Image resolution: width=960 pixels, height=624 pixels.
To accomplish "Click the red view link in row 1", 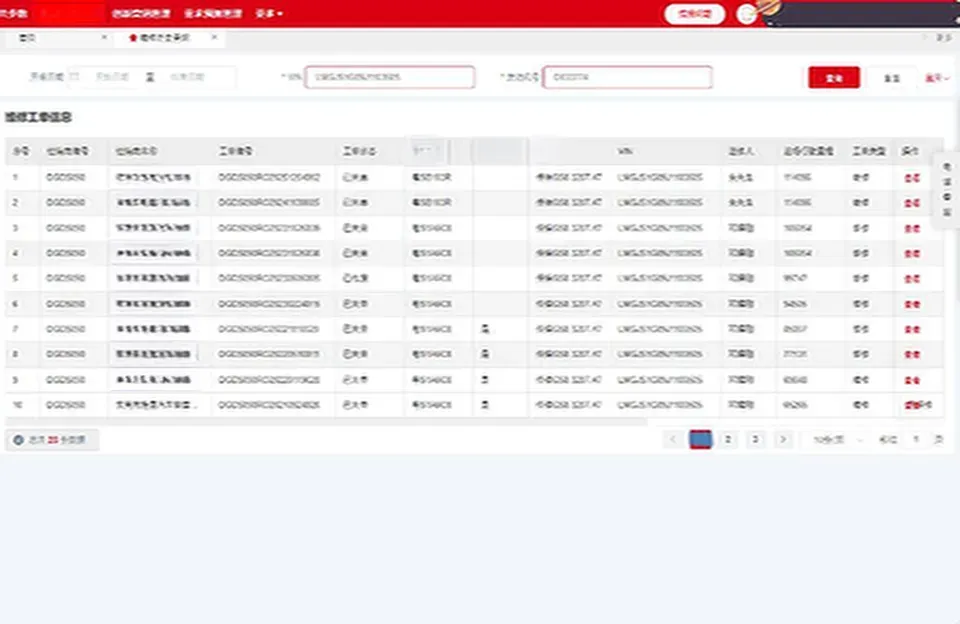I will pos(911,177).
